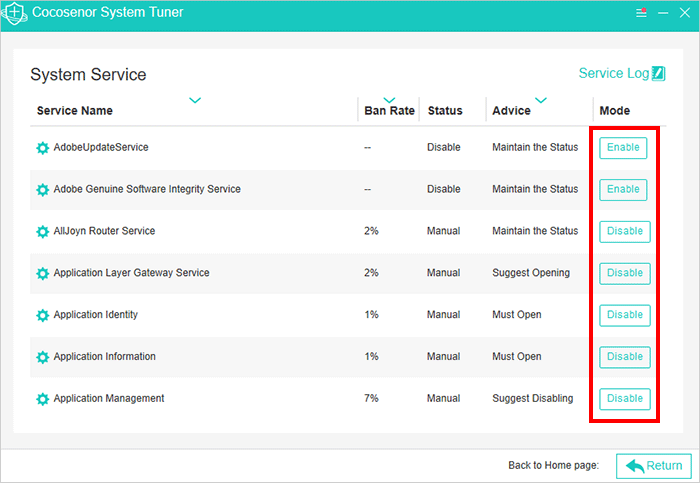Click gear icon for Application Layer Gateway Service
The image size is (700, 483).
(x=42, y=273)
